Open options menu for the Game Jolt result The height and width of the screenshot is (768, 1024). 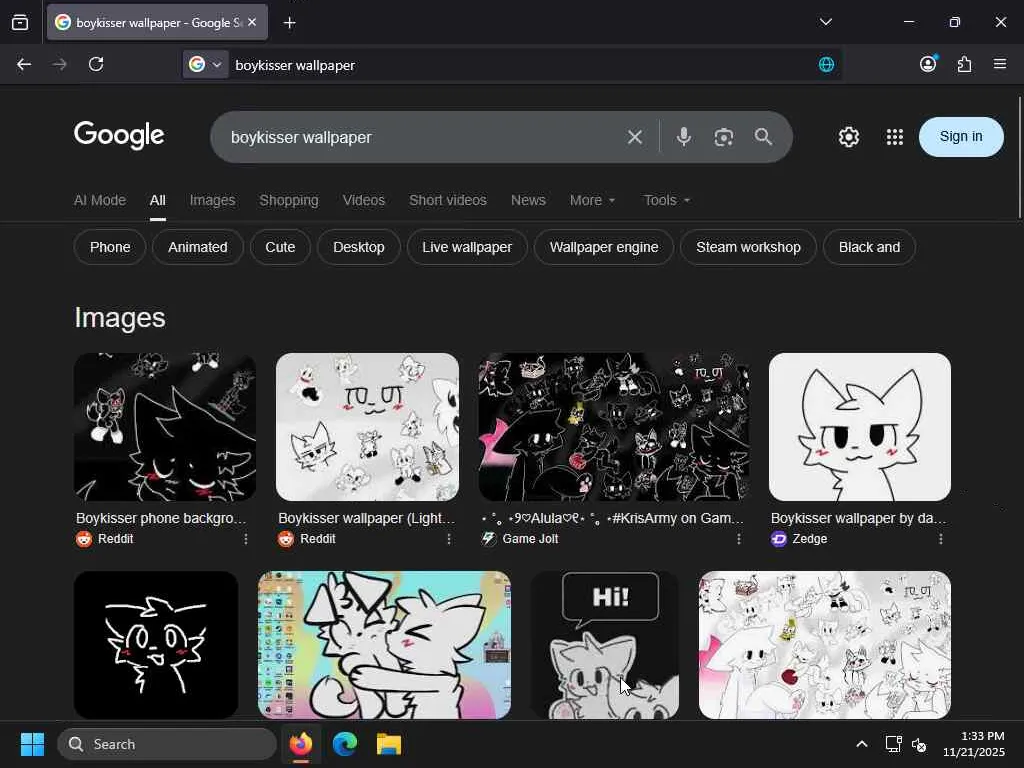pos(739,539)
